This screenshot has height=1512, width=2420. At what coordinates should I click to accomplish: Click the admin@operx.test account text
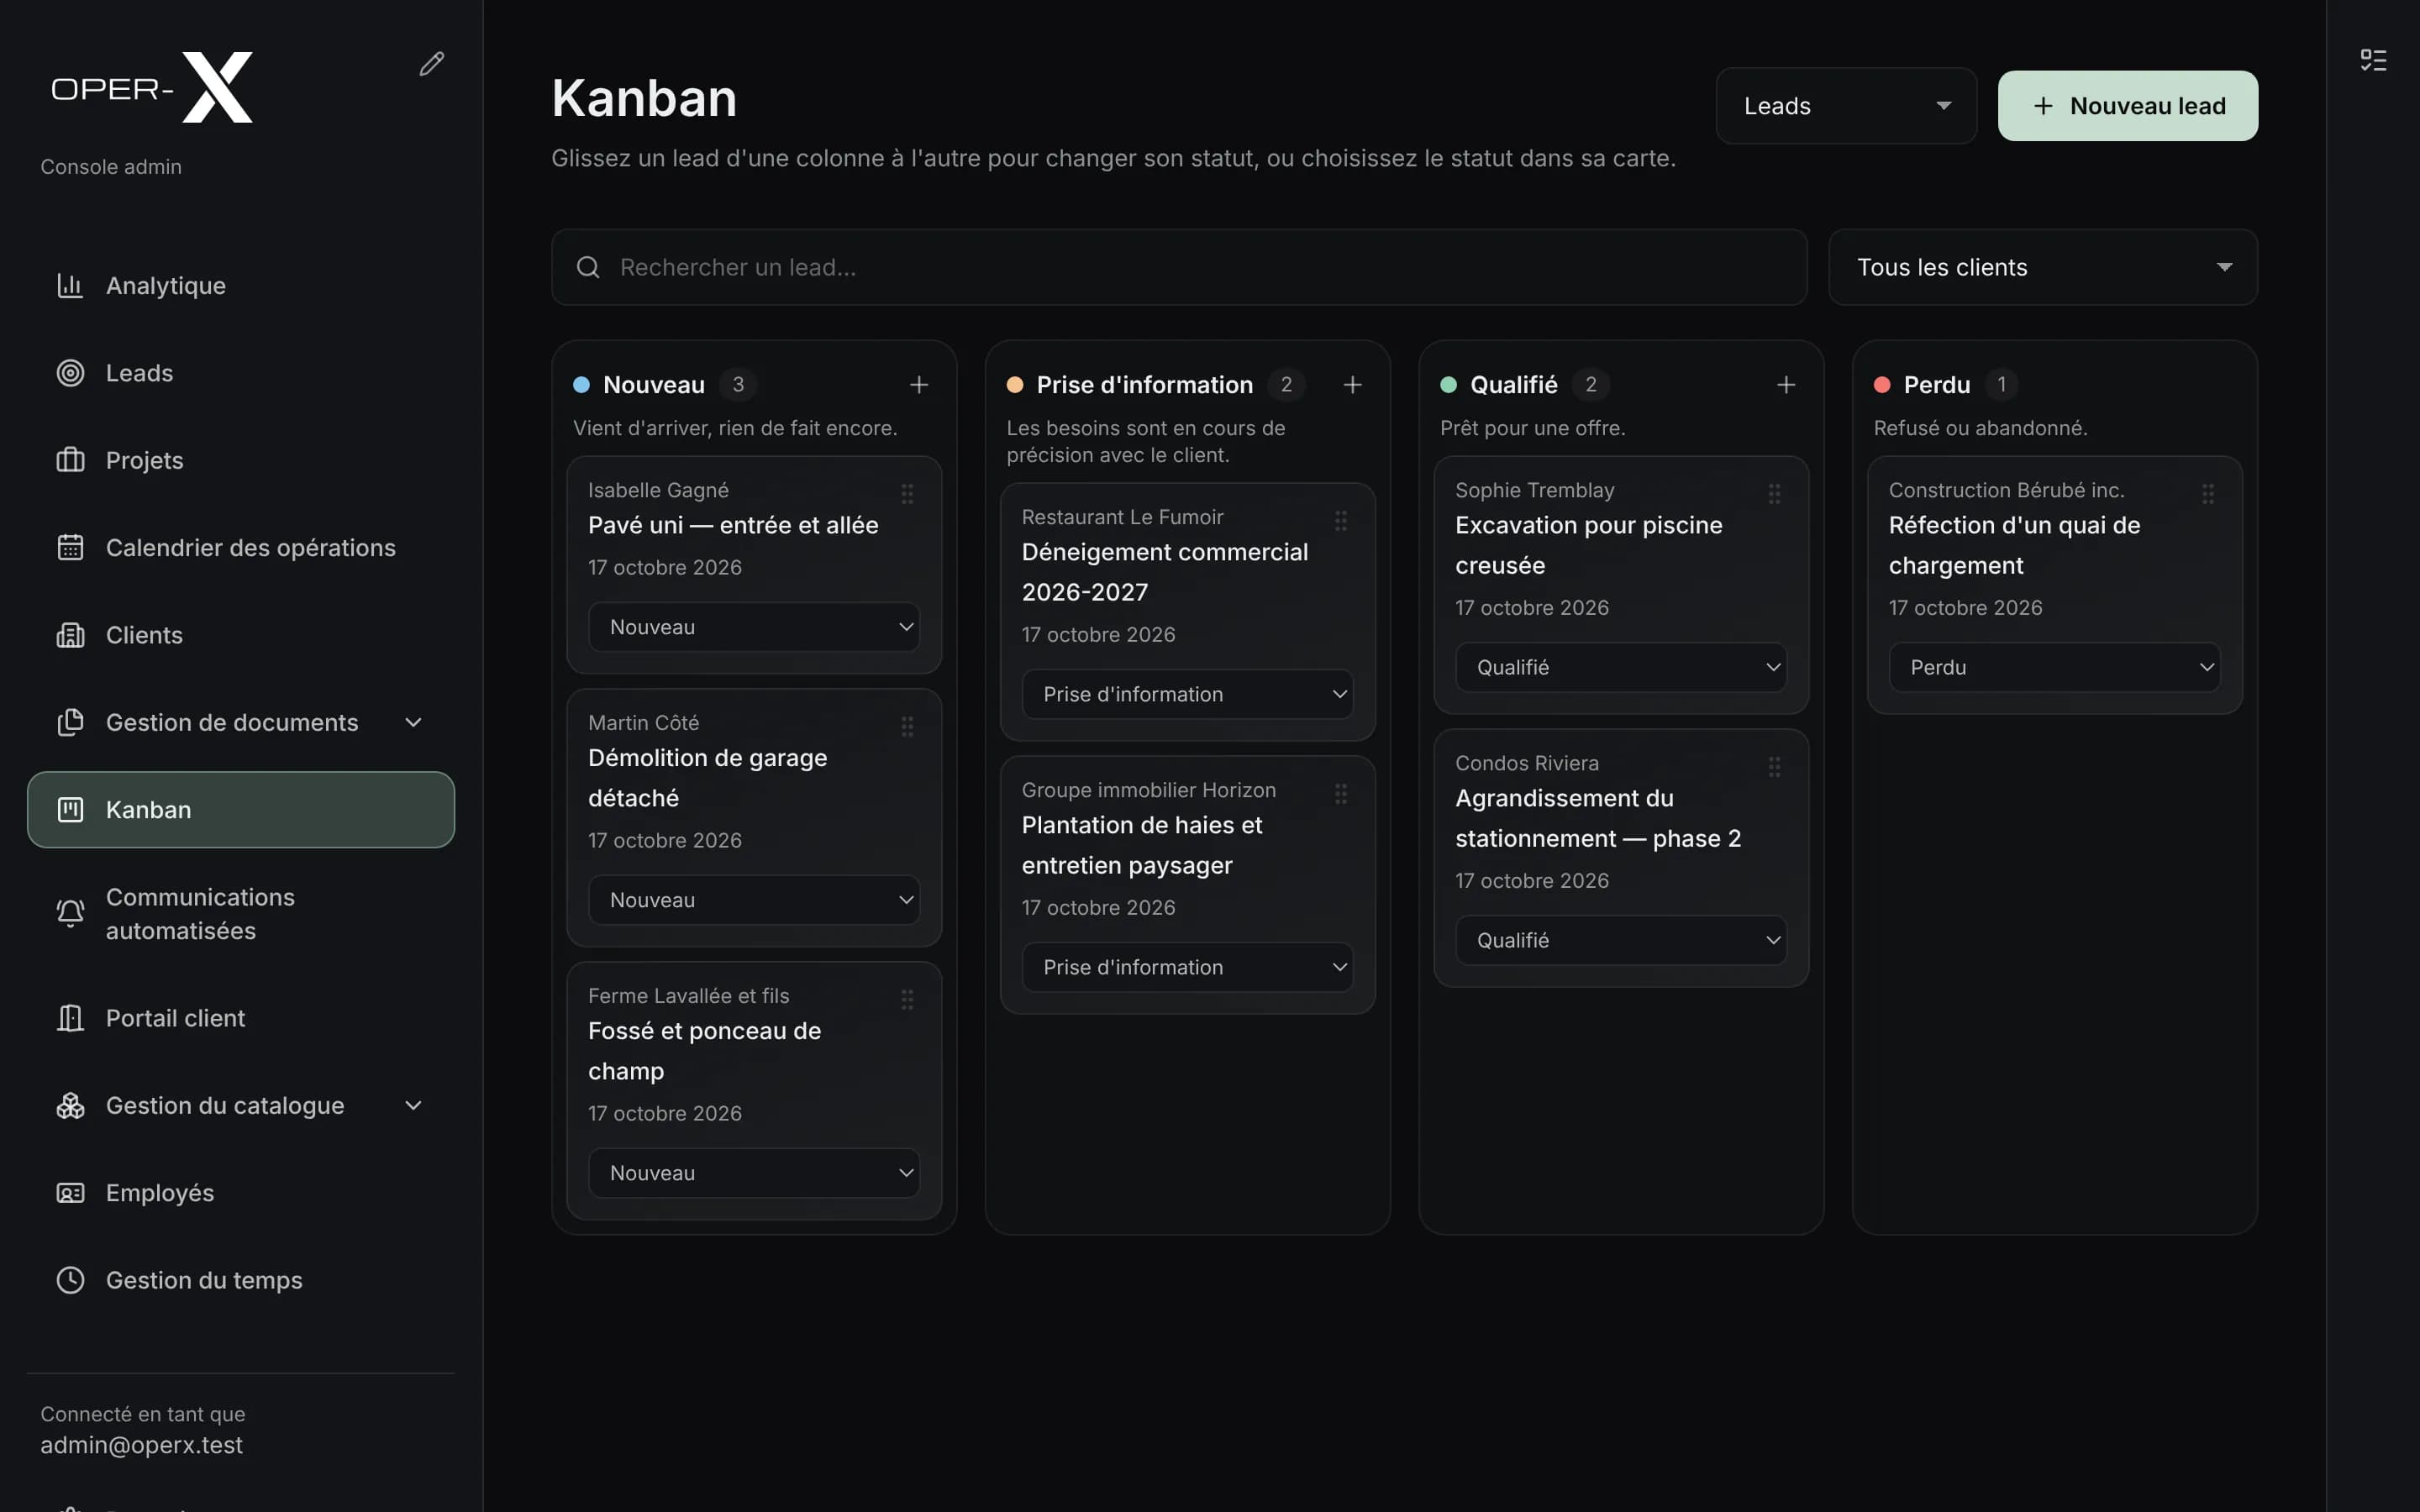point(141,1445)
